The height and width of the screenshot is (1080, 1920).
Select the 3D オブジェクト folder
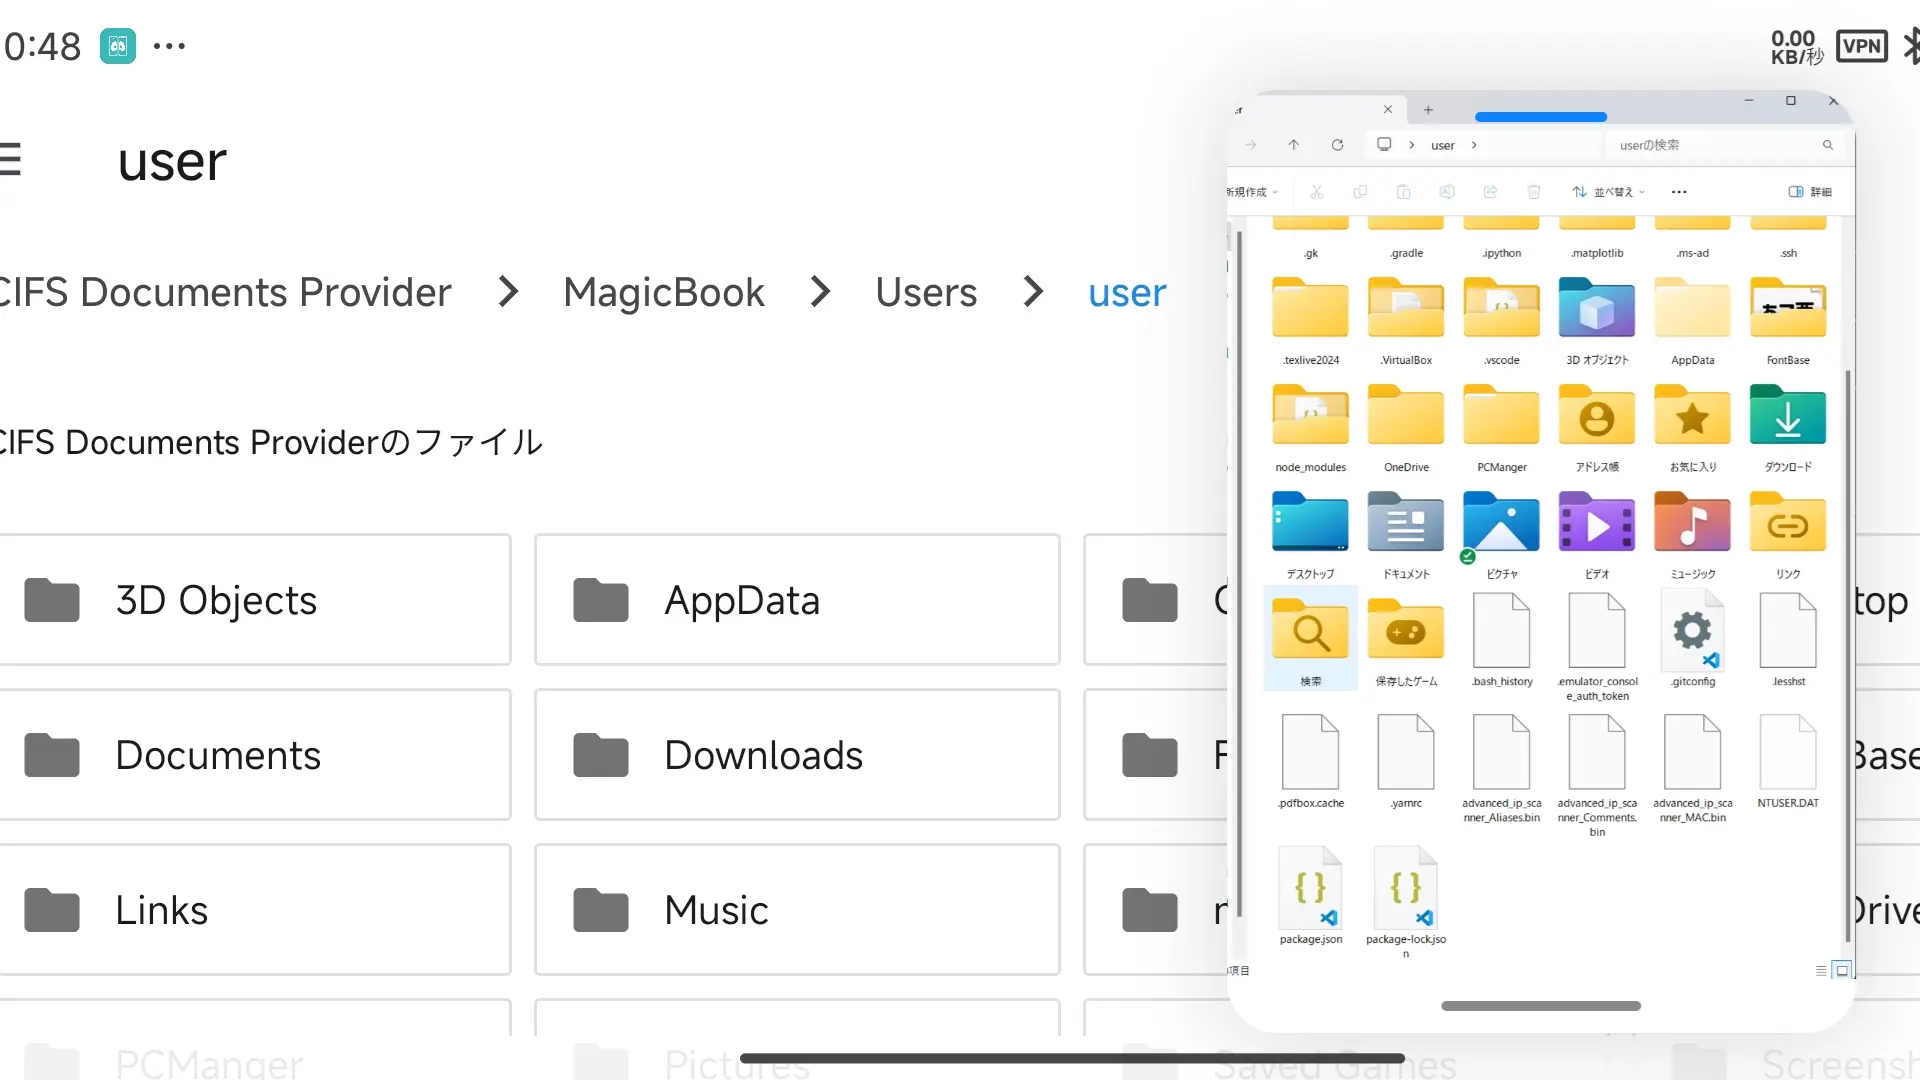coord(1597,322)
